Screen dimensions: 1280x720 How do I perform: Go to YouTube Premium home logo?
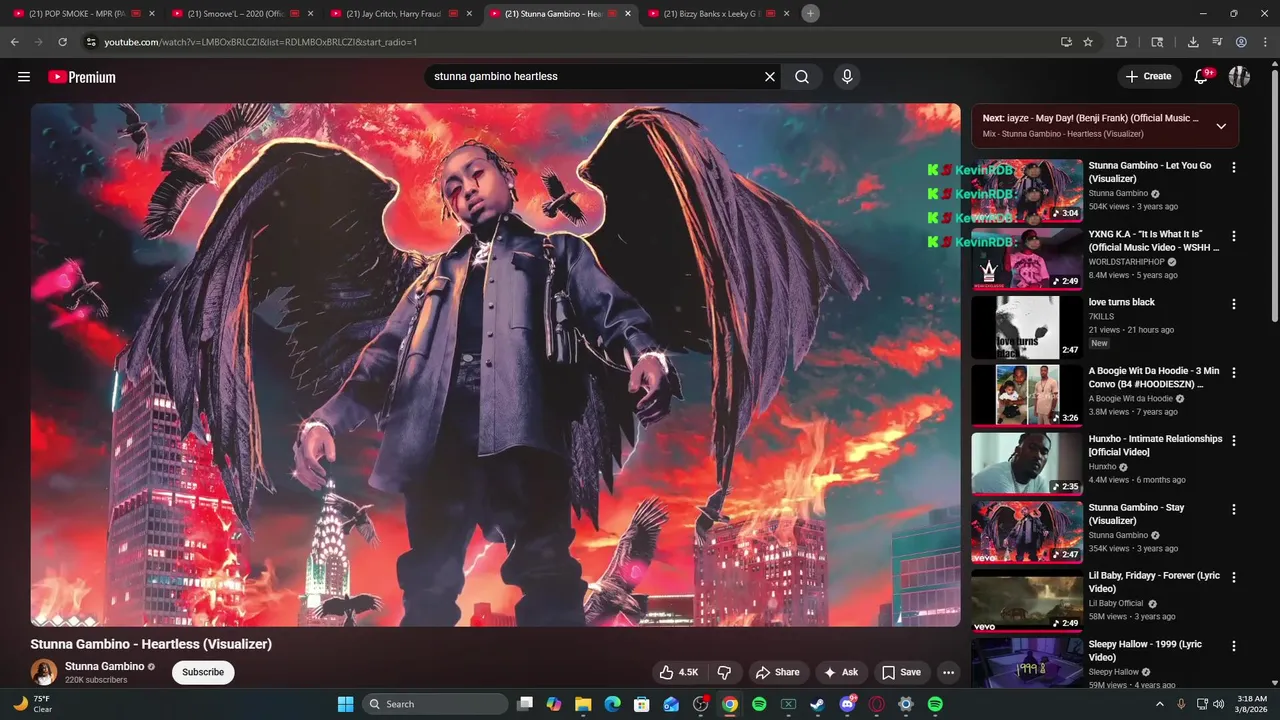82,77
